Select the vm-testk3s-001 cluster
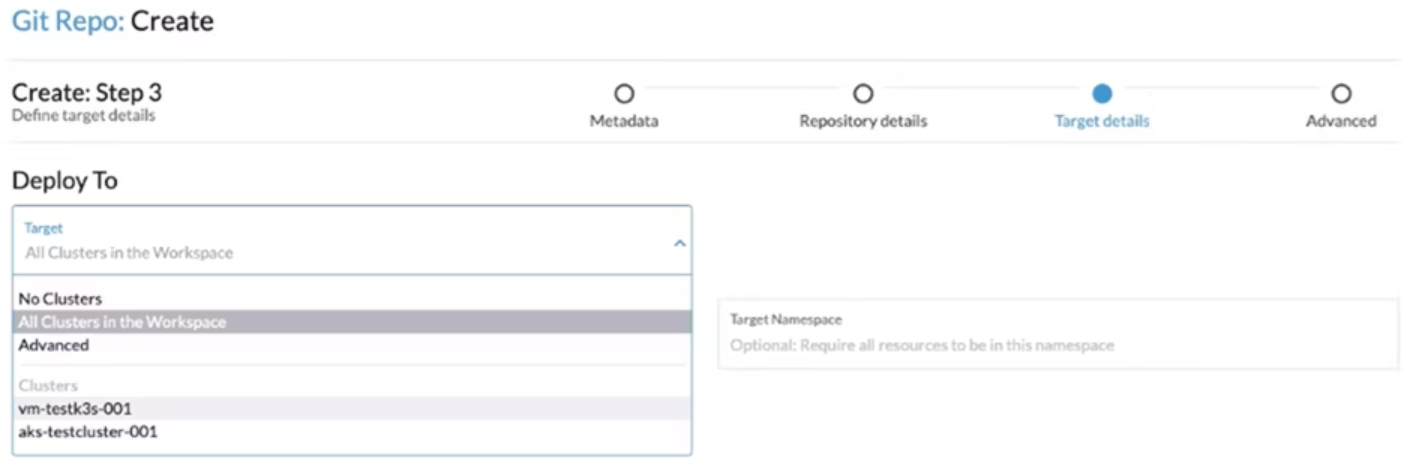 click(75, 408)
